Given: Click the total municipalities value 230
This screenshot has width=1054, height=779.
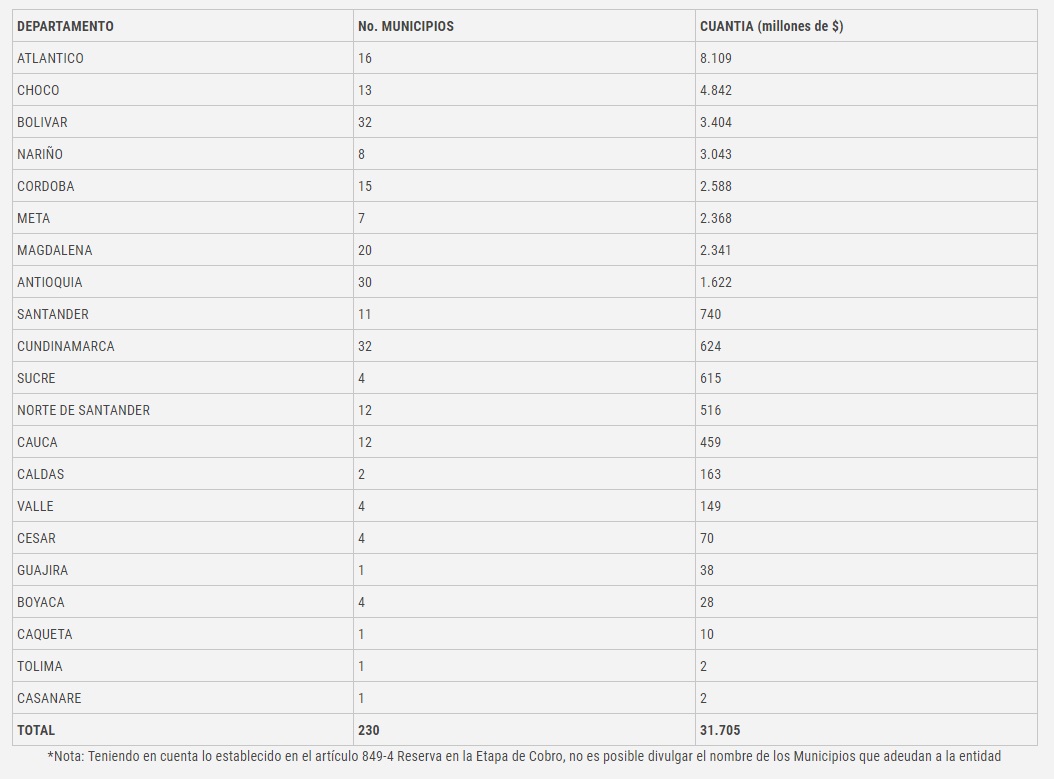Looking at the screenshot, I should click(x=369, y=730).
